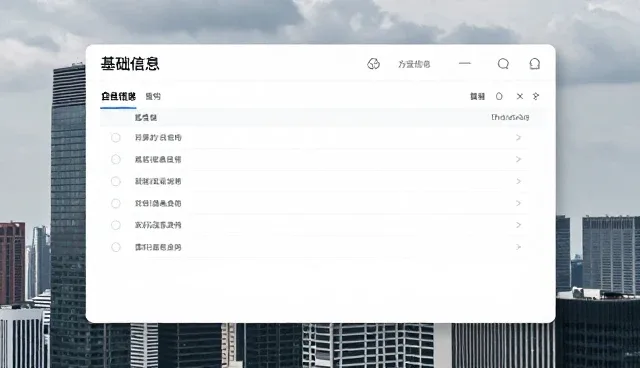The width and height of the screenshot is (640, 368).
Task: Click the 基础信息 window title
Action: [130, 64]
